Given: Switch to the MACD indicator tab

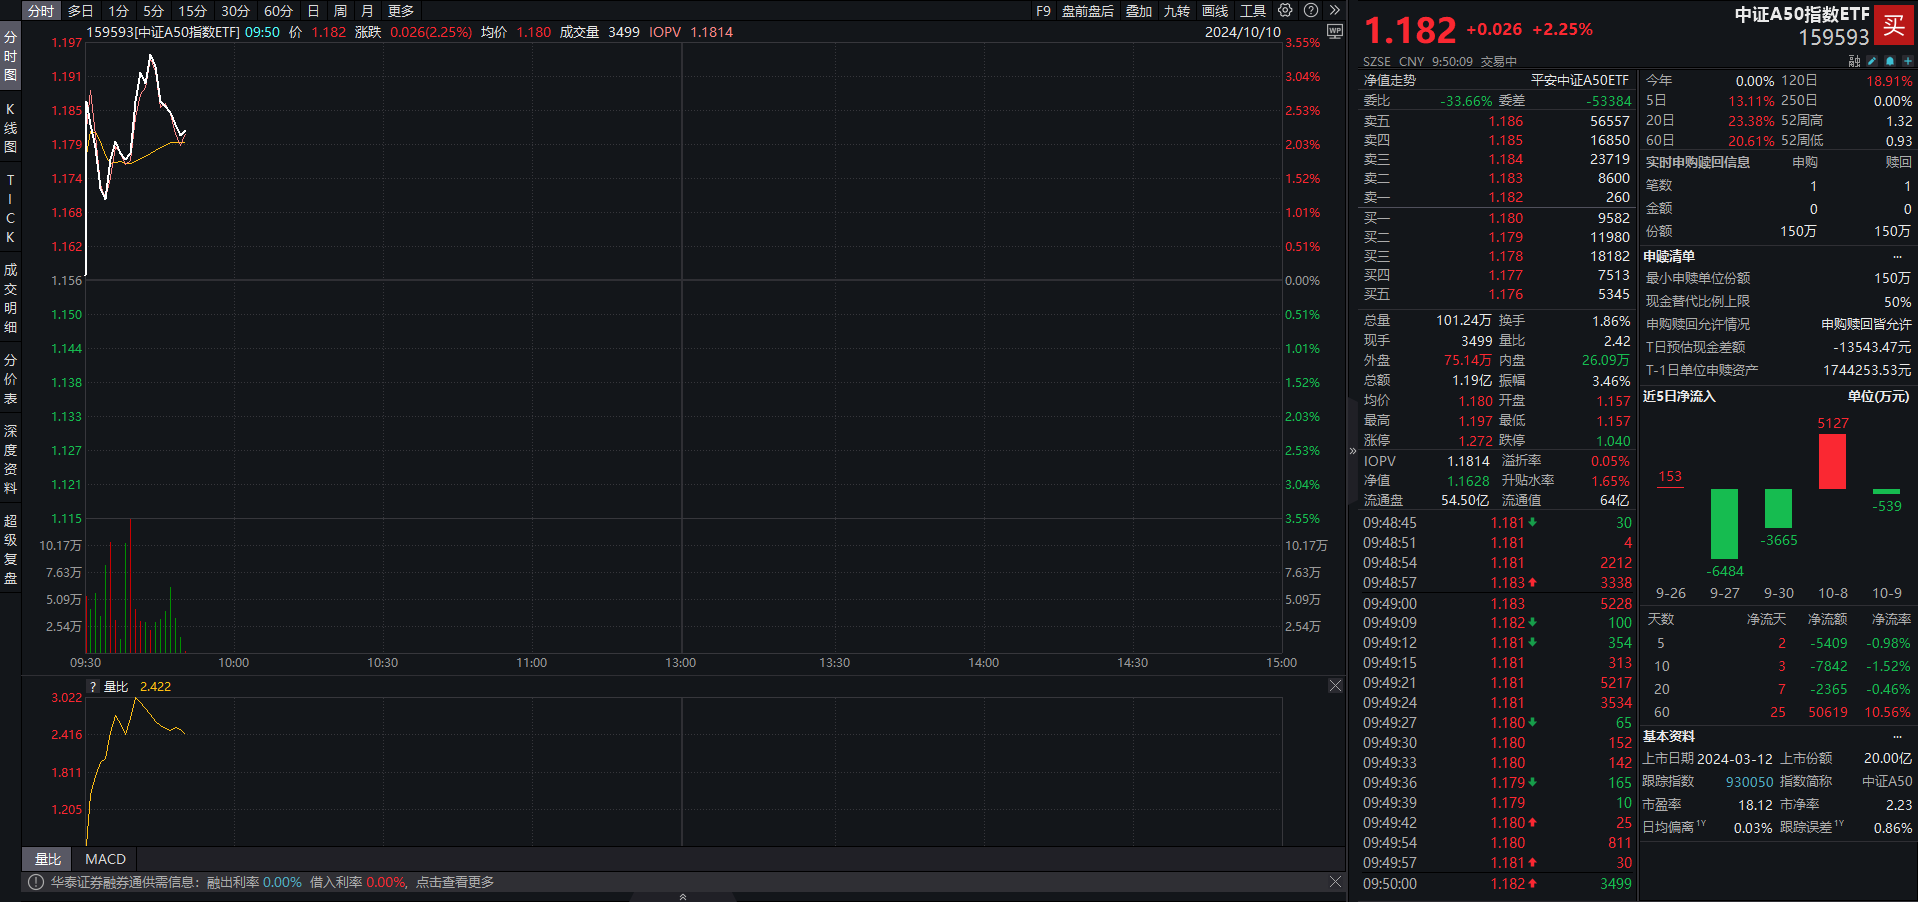Looking at the screenshot, I should (x=105, y=859).
